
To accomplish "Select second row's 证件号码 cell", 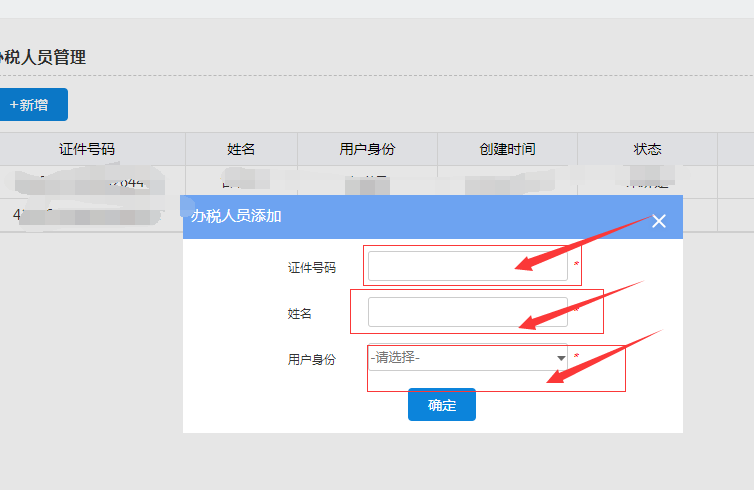I will pyautogui.click(x=87, y=214).
